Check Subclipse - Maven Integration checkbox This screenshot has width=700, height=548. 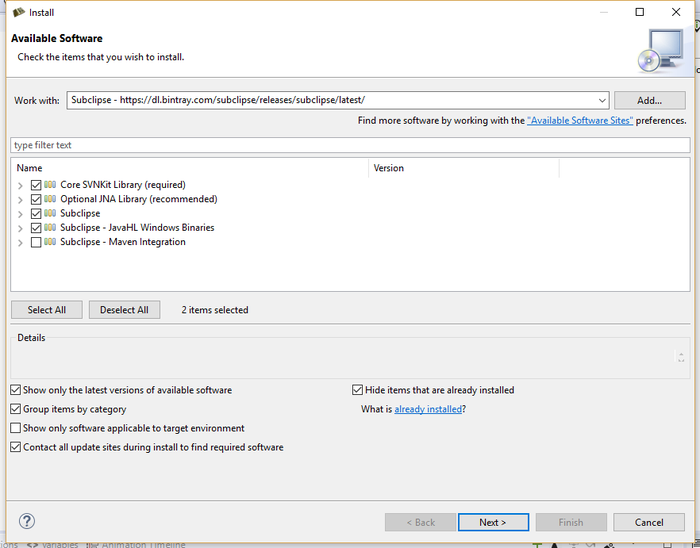click(x=36, y=242)
